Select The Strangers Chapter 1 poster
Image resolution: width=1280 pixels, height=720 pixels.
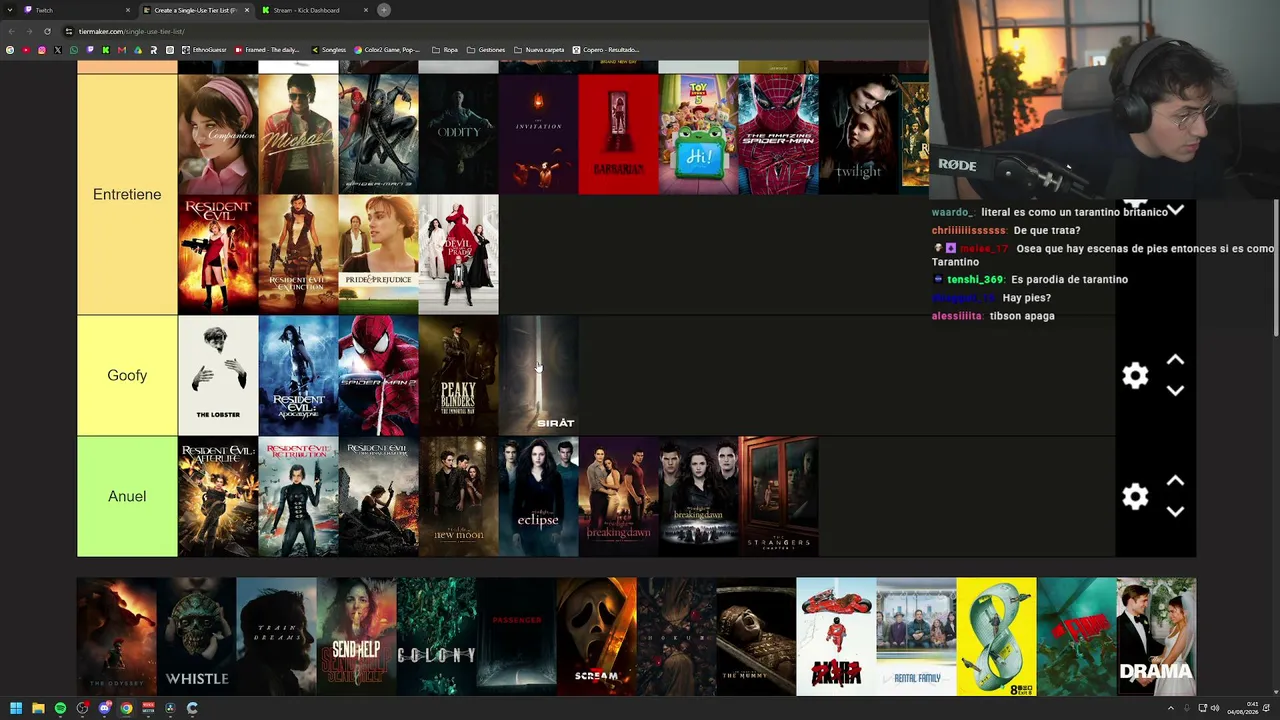click(x=778, y=497)
